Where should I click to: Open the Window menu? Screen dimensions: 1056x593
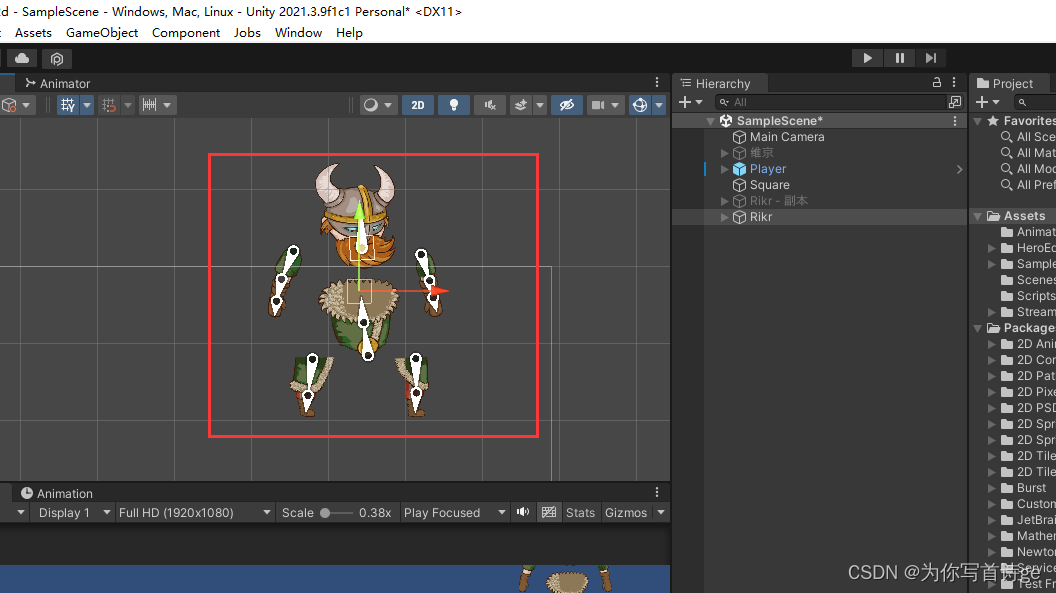[x=298, y=32]
